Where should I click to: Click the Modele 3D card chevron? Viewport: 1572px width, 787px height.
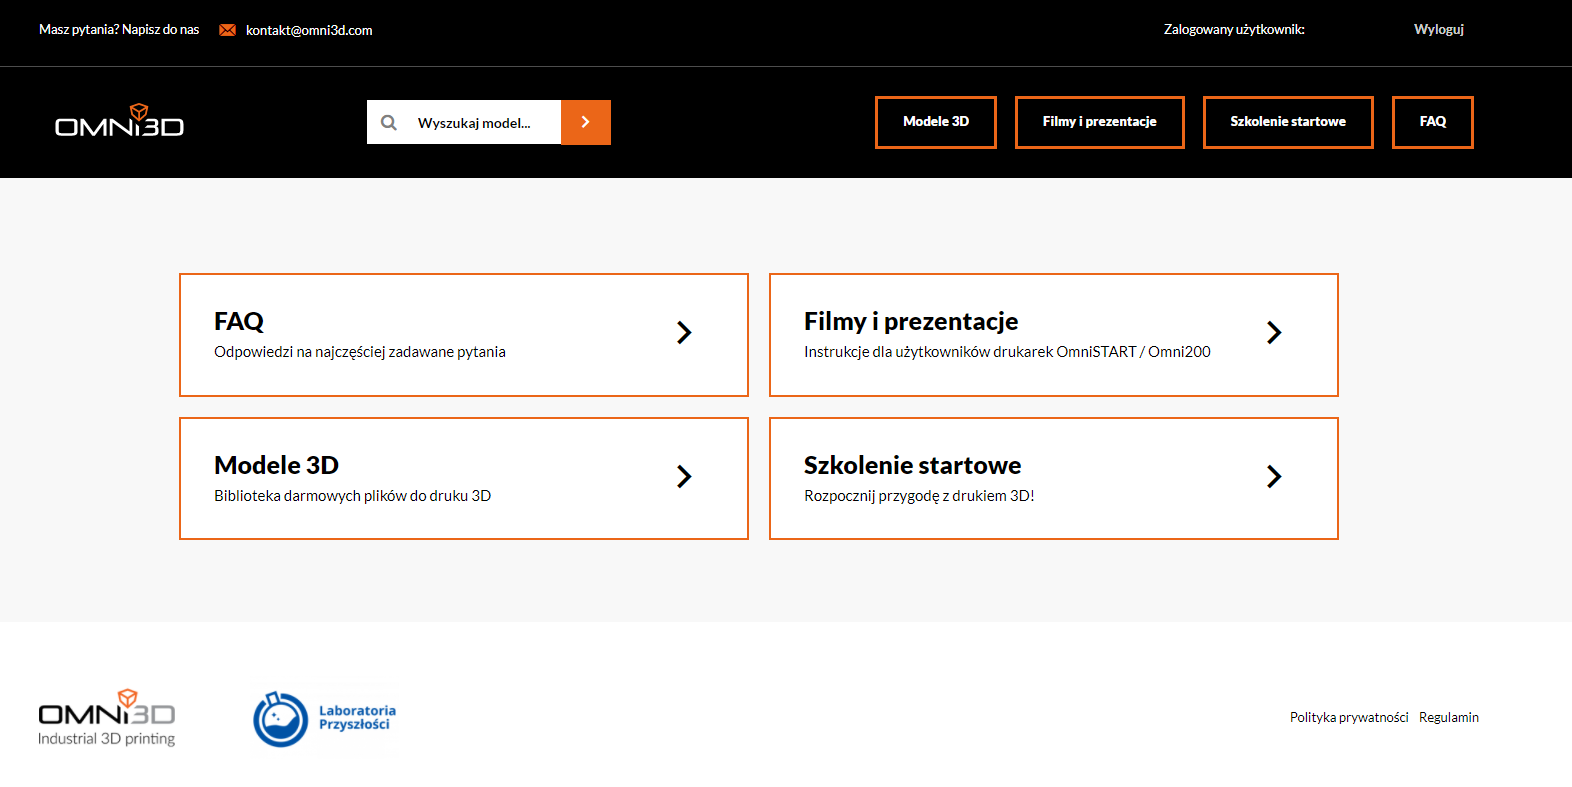tap(684, 476)
